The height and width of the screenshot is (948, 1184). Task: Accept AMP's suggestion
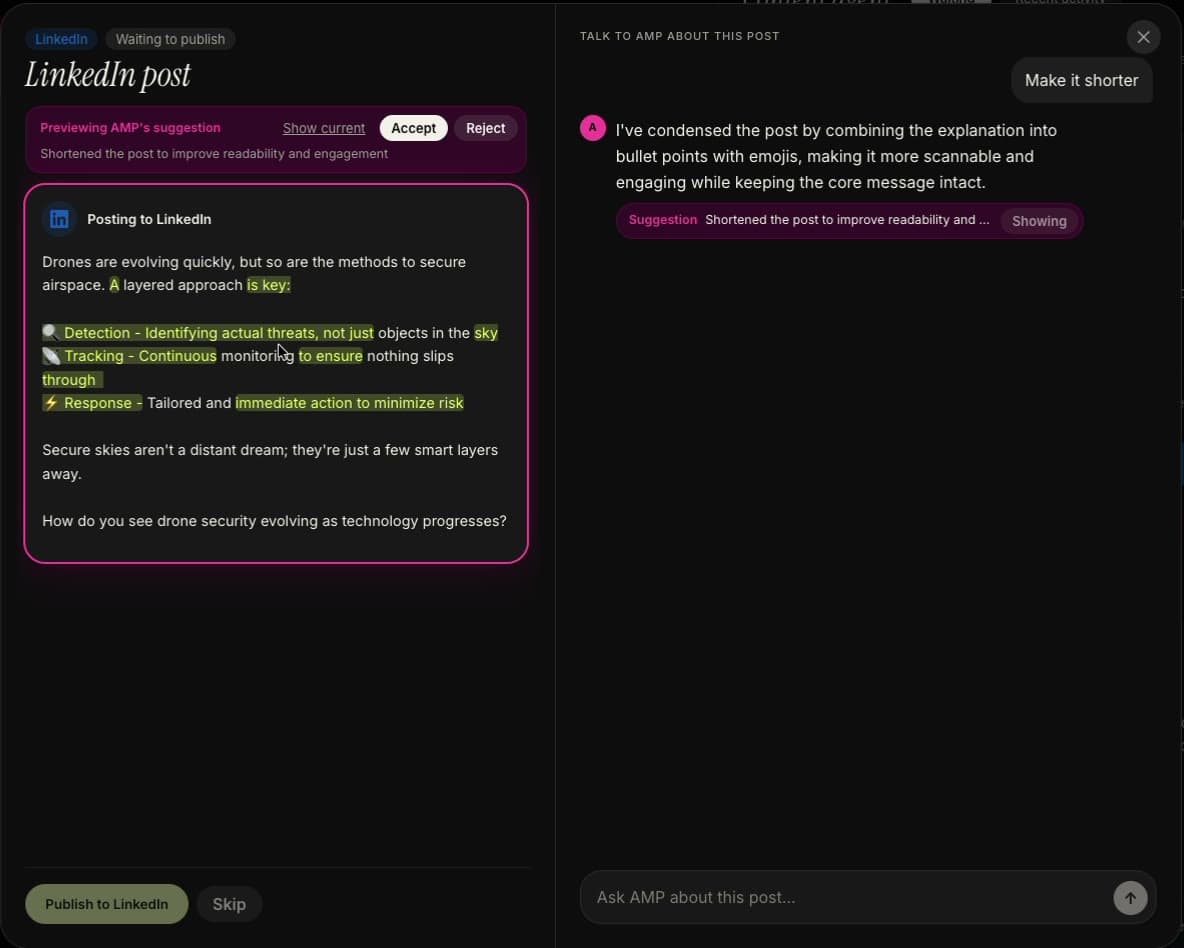413,128
